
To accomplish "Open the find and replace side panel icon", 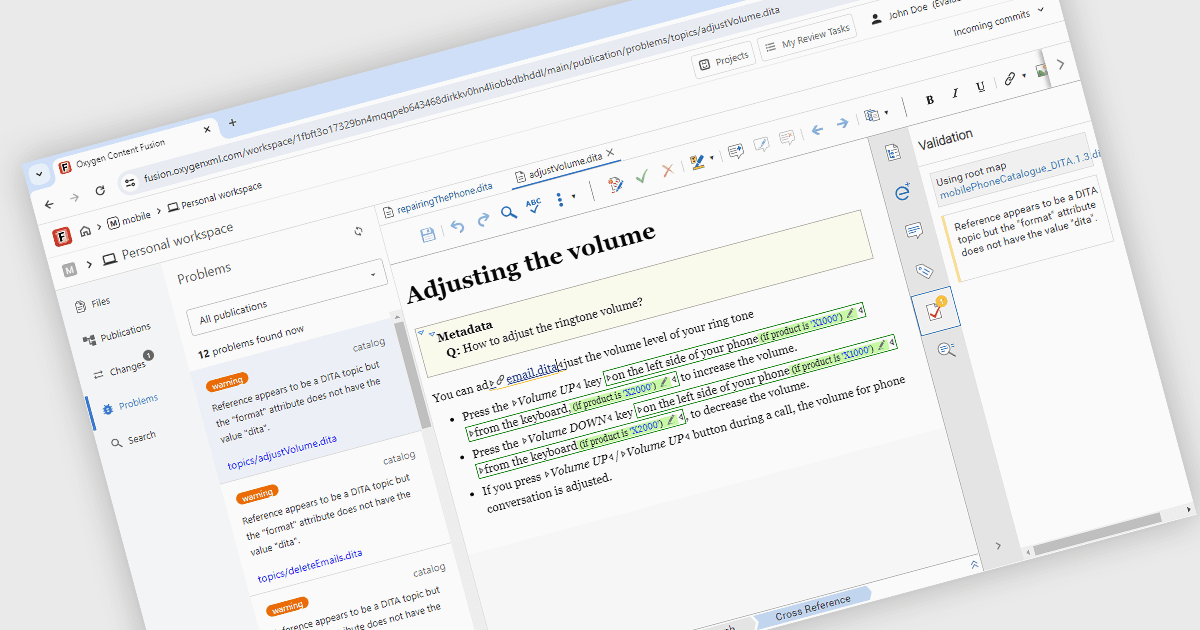I will click(946, 349).
